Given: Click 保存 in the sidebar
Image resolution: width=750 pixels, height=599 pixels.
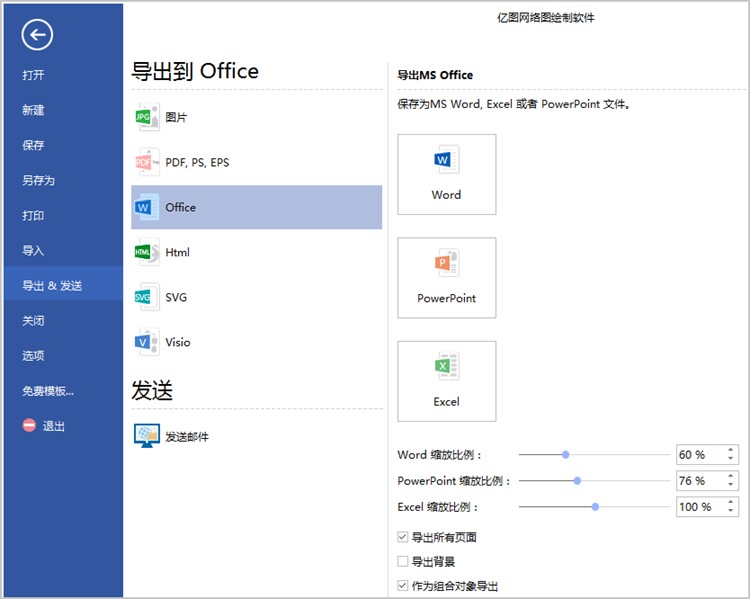Looking at the screenshot, I should point(33,145).
